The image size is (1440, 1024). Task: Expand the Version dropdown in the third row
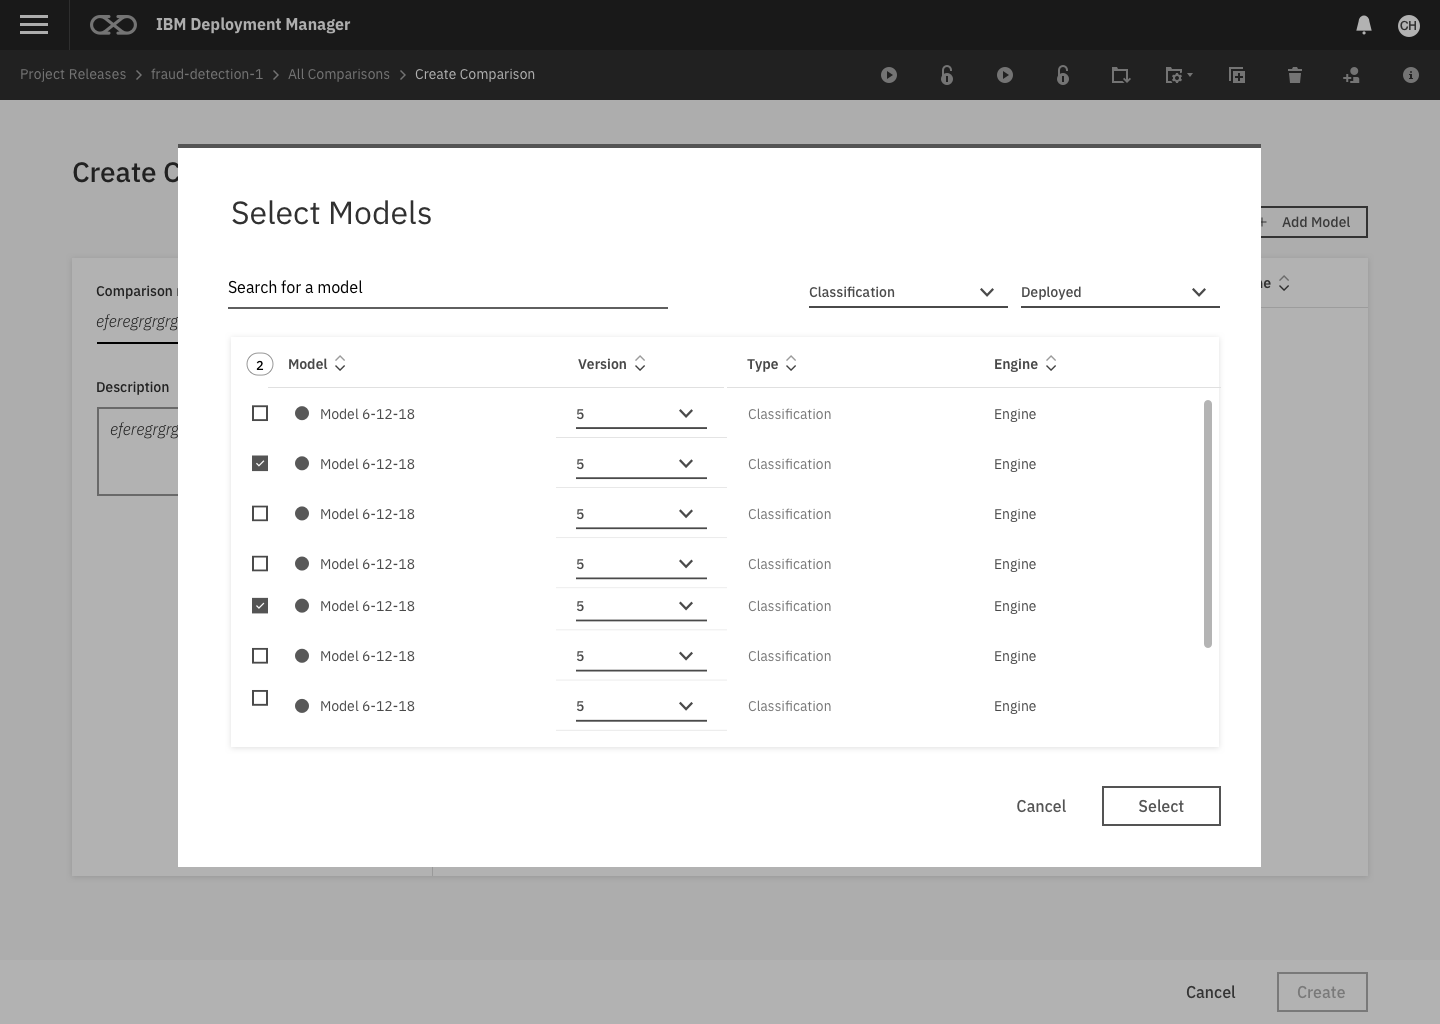pyautogui.click(x=641, y=514)
